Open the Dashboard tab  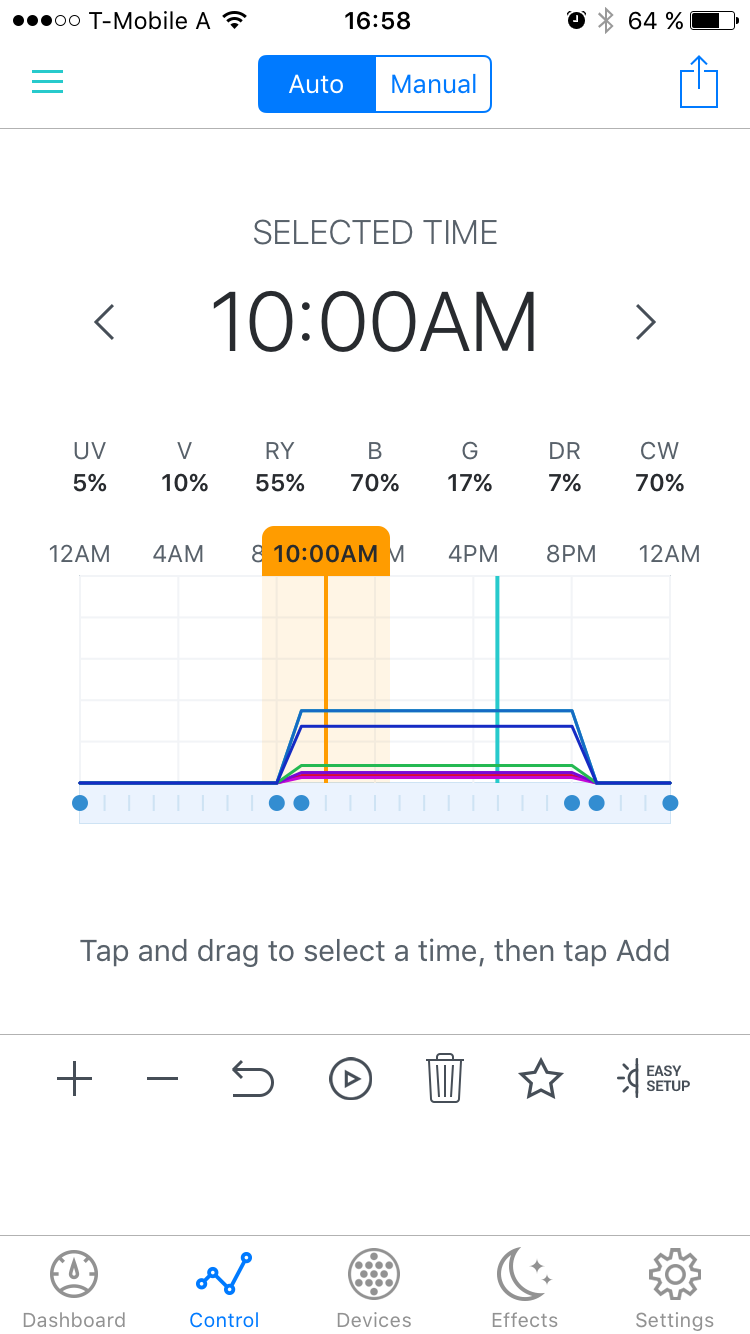pyautogui.click(x=75, y=1289)
